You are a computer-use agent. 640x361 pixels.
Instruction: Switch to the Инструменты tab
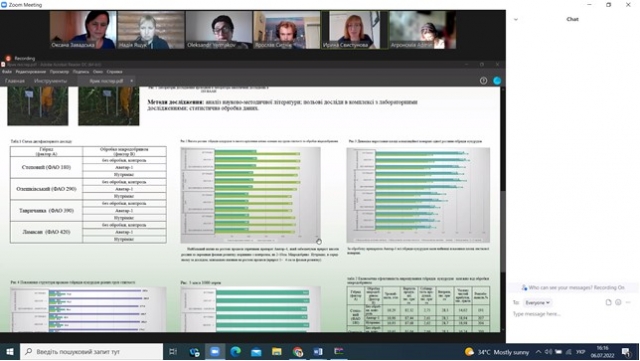tap(50, 81)
